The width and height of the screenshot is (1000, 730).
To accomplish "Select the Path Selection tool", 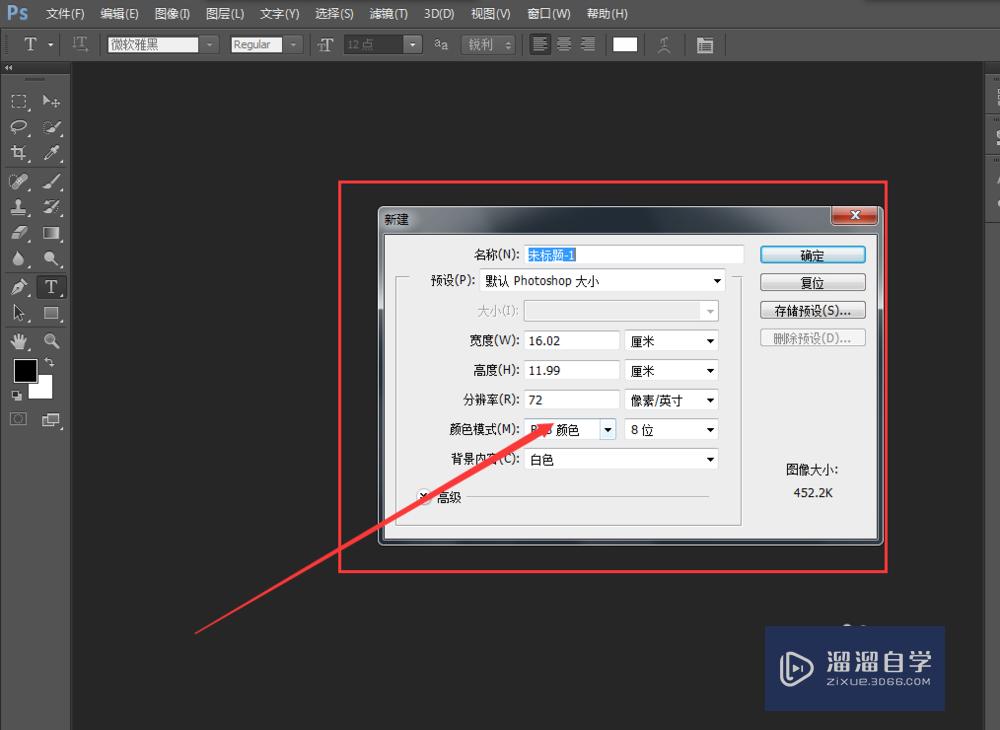I will point(19,313).
